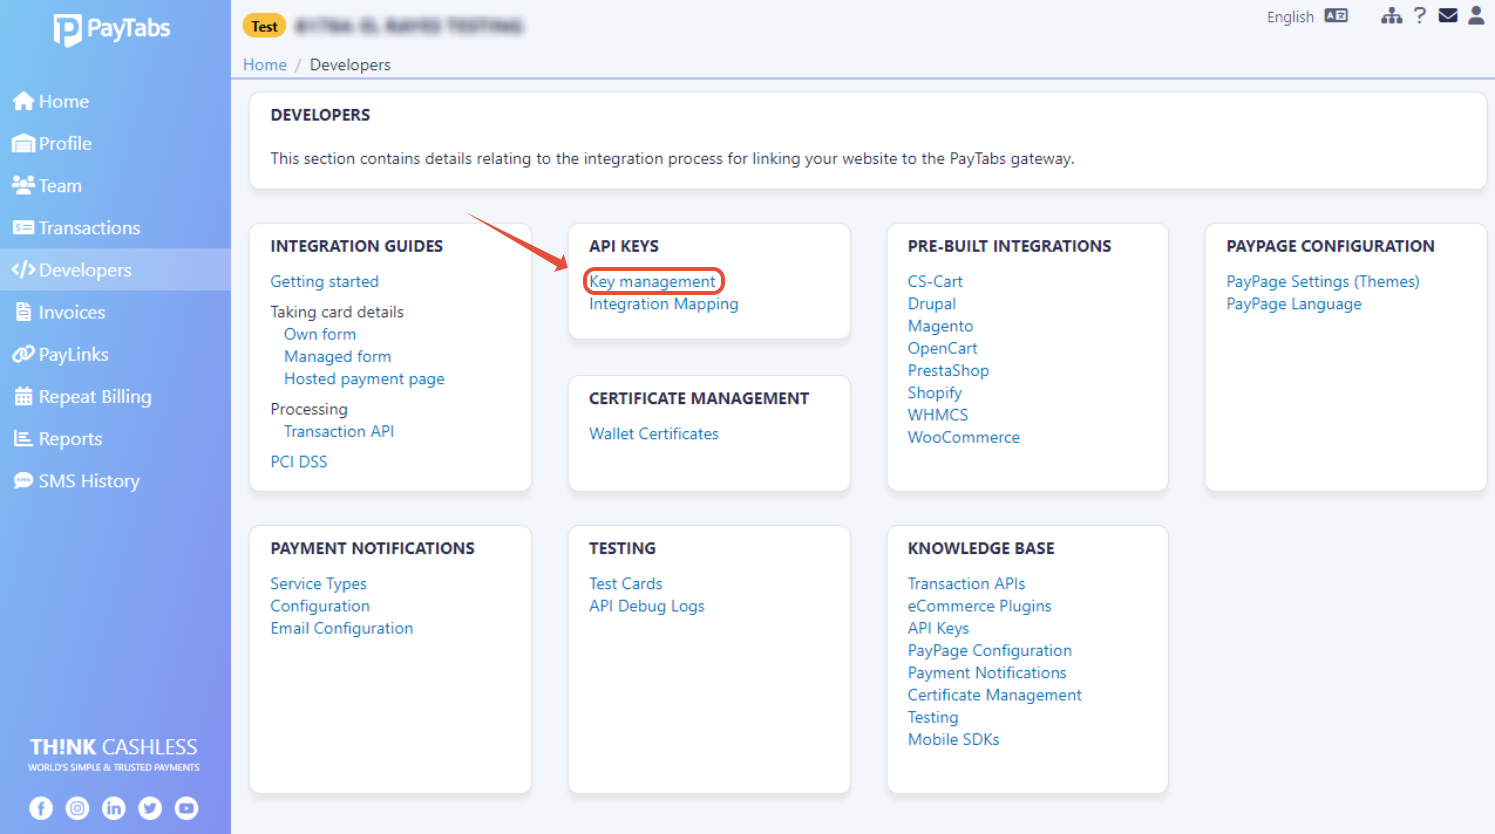Open Mobile SDKs knowledge base link

pos(954,740)
